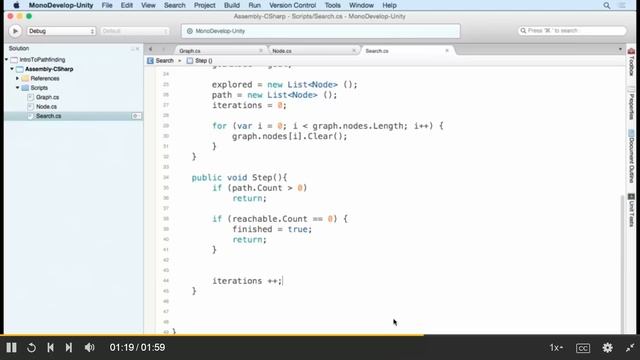Toggle closed captions

coord(583,348)
